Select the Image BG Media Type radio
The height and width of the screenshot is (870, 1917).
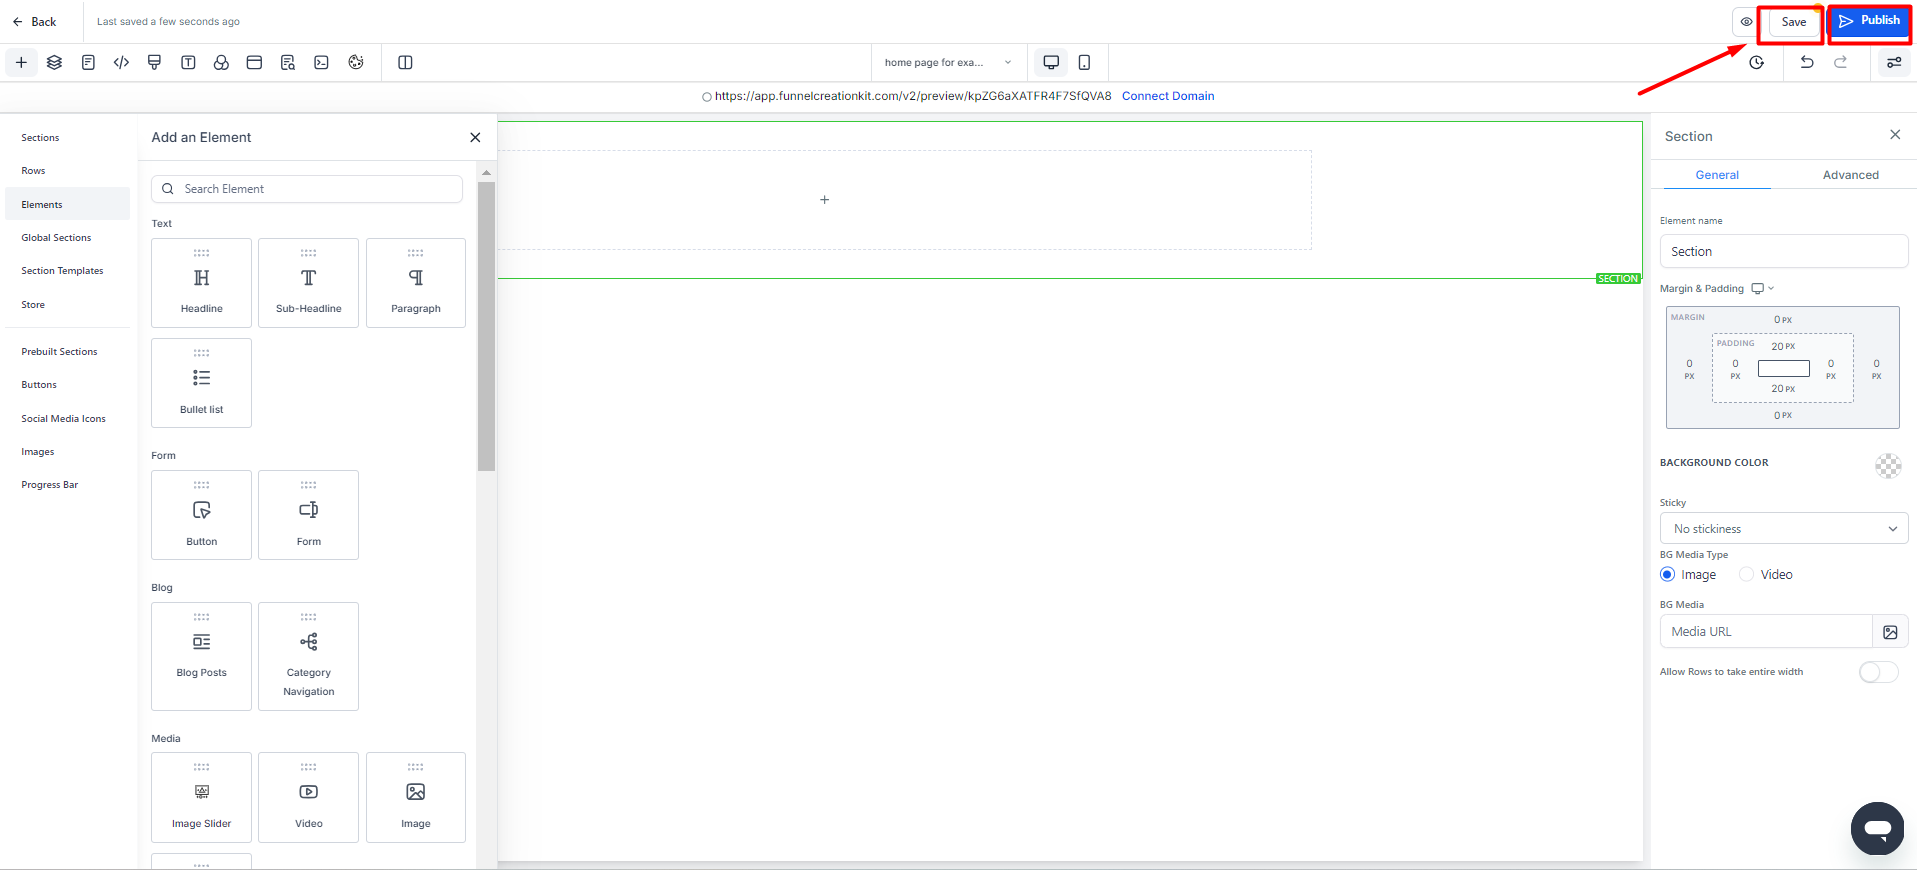[1667, 574]
